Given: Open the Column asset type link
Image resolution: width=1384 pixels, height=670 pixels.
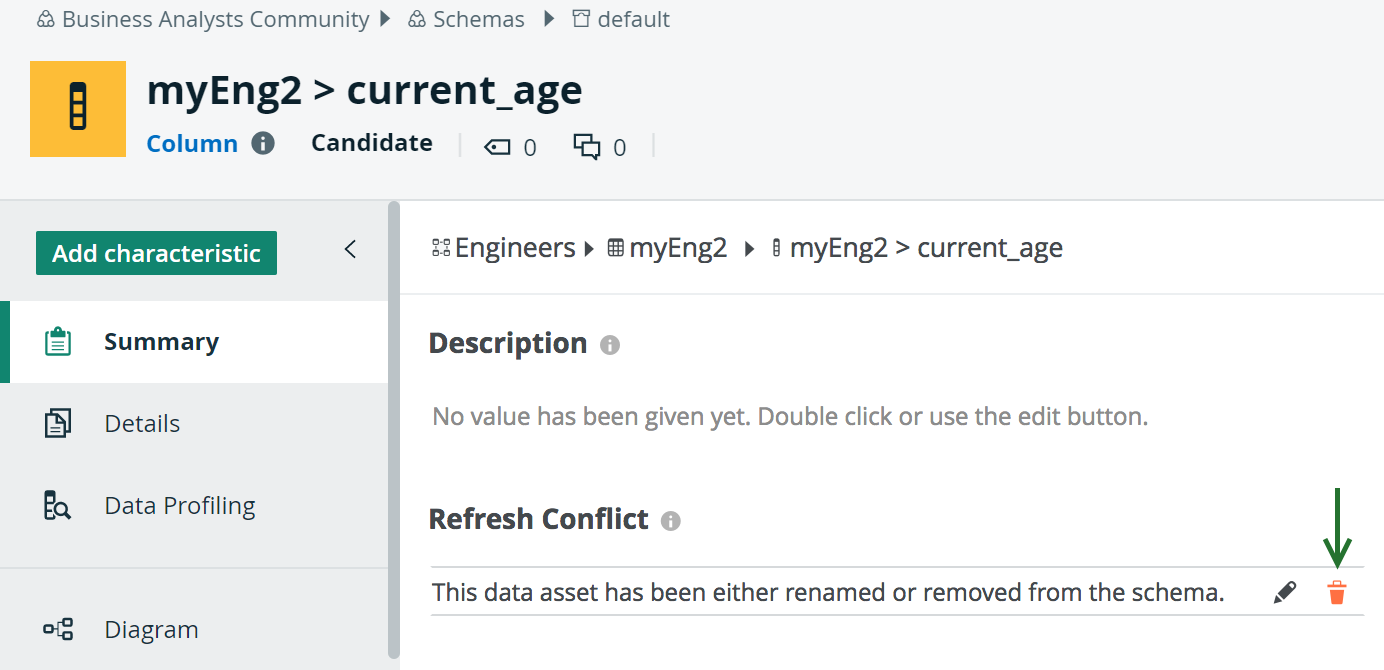Looking at the screenshot, I should pos(192,143).
